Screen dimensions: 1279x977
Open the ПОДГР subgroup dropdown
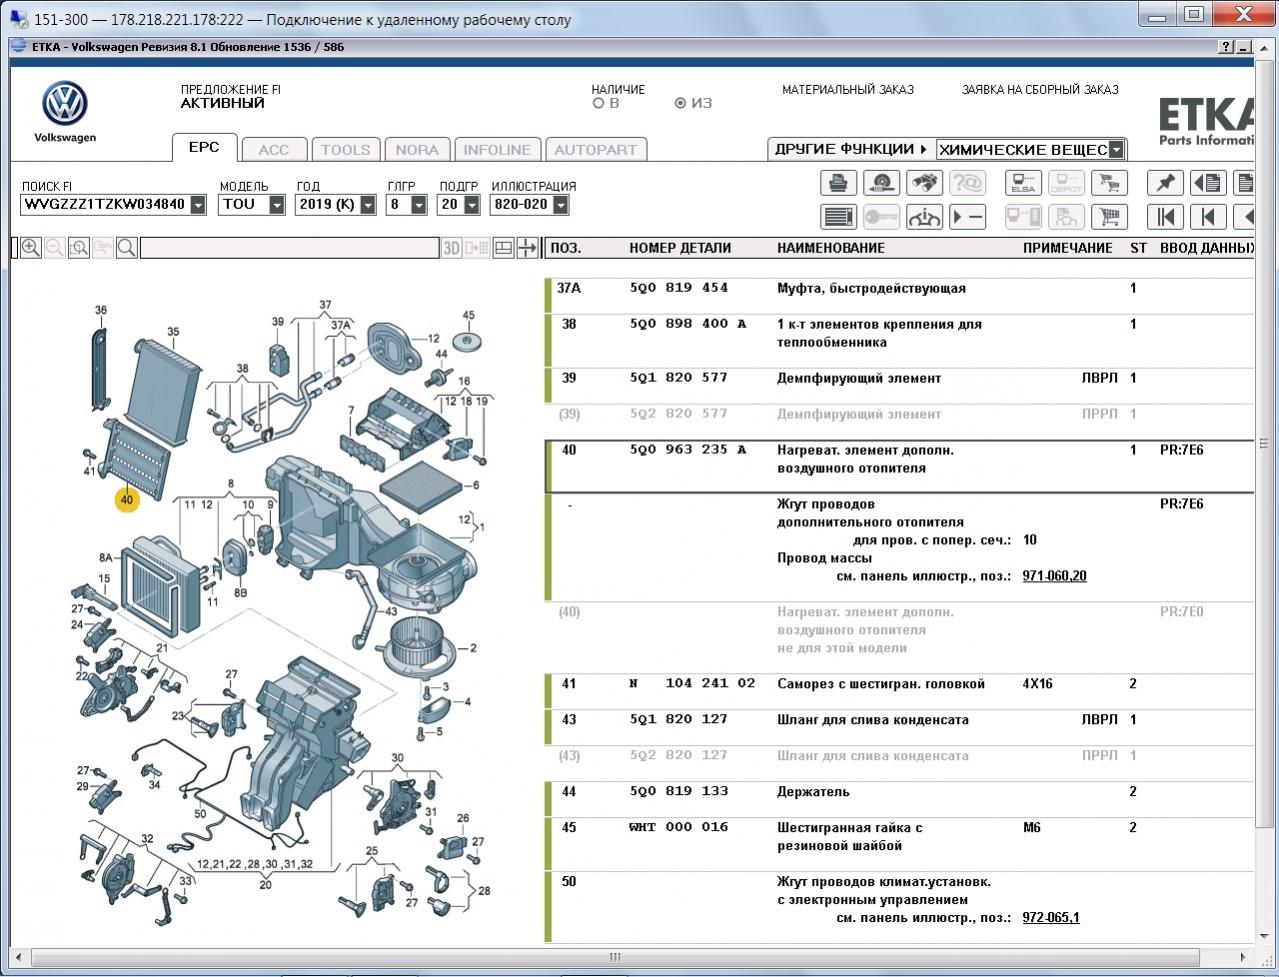tap(470, 204)
